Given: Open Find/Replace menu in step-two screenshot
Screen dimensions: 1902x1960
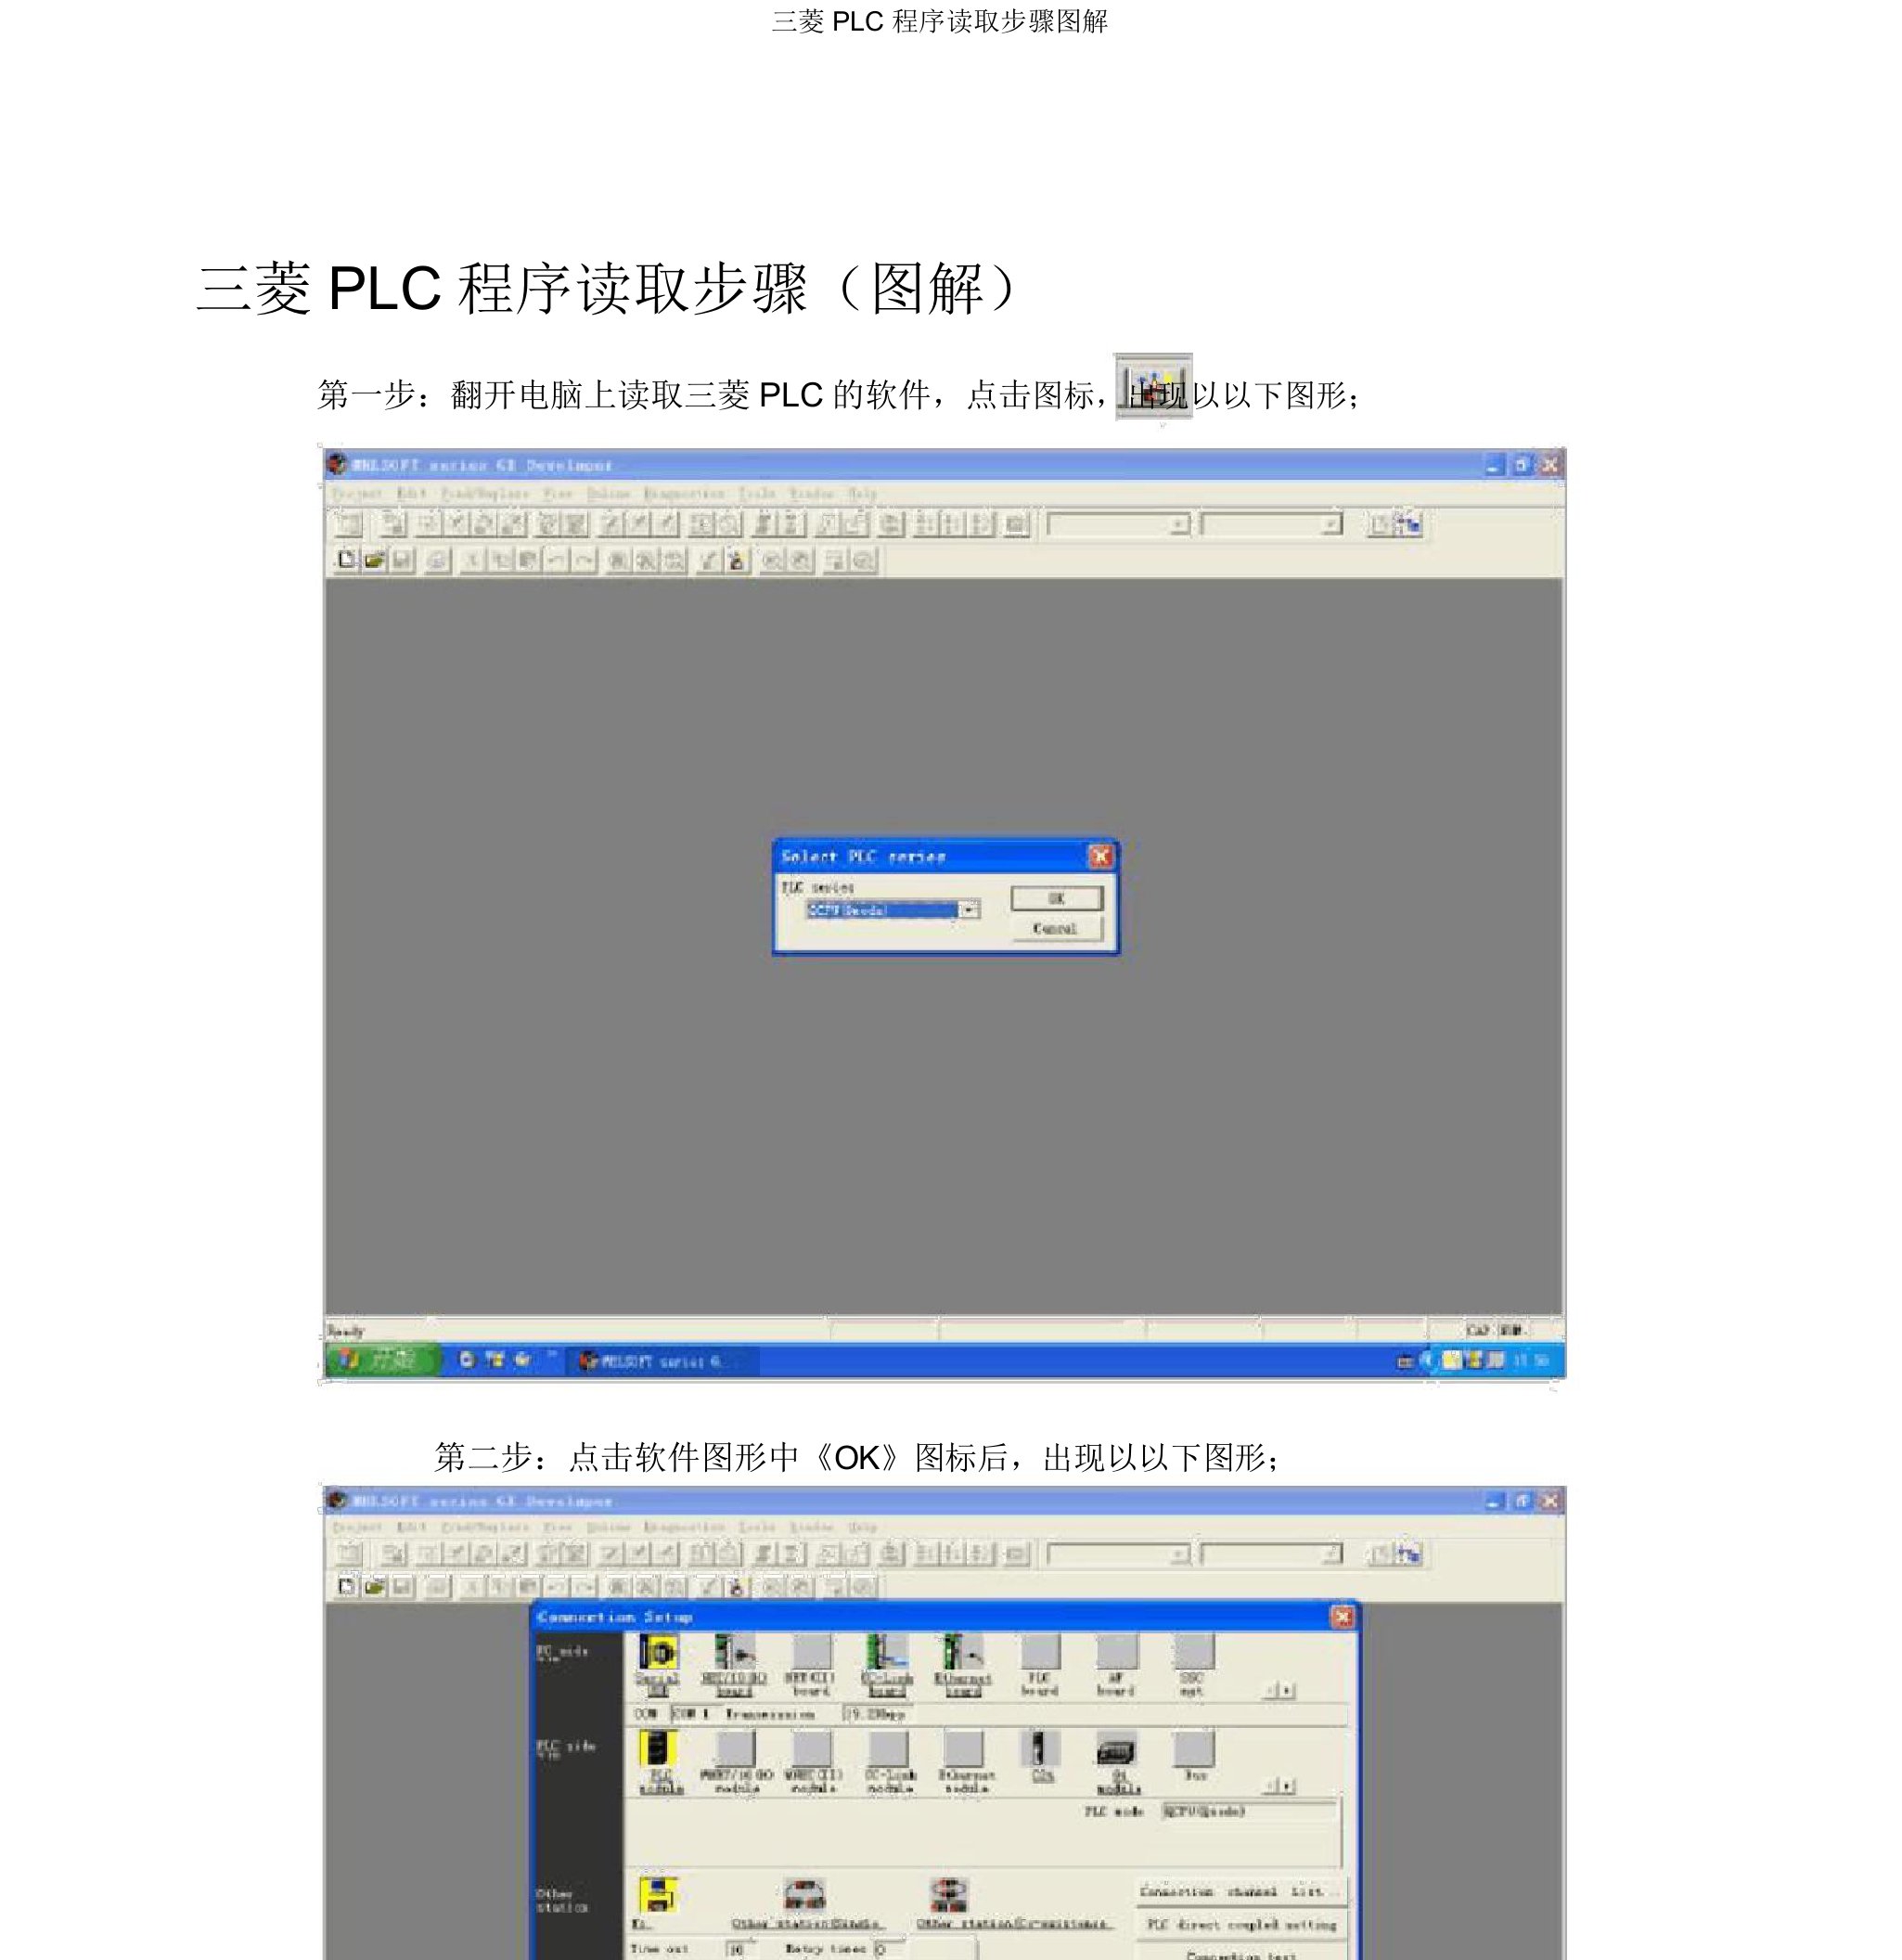Looking at the screenshot, I should [x=485, y=1527].
